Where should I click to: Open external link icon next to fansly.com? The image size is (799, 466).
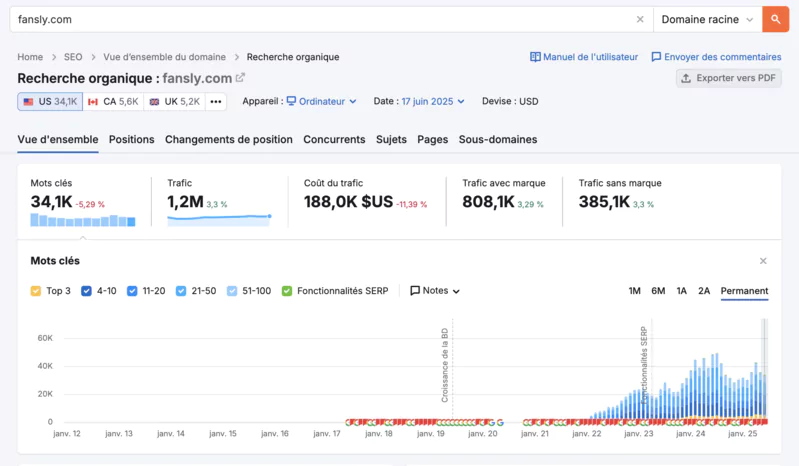[240, 77]
